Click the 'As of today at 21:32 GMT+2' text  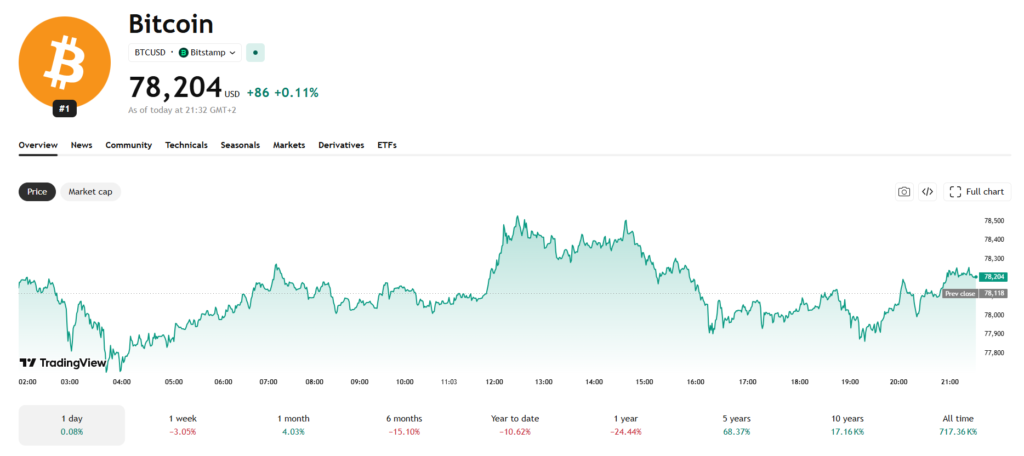(x=182, y=110)
